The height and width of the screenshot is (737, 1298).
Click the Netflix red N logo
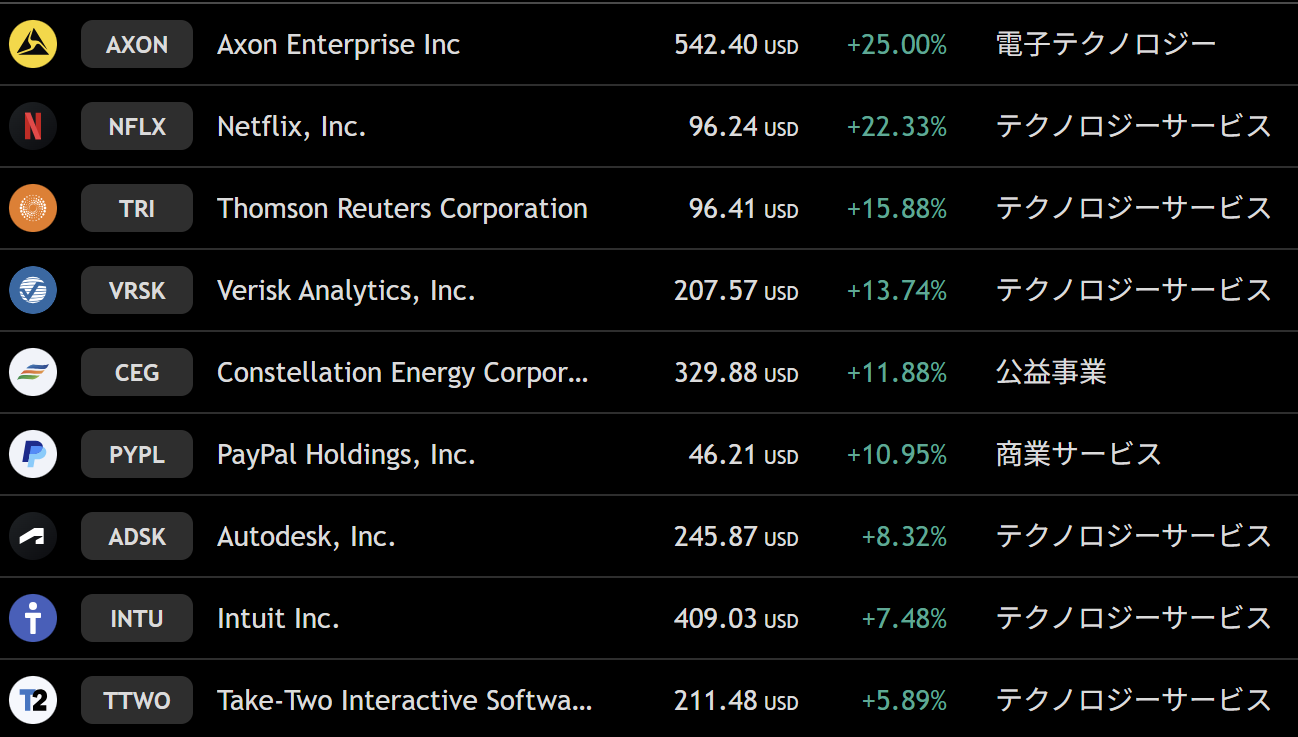tap(33, 127)
